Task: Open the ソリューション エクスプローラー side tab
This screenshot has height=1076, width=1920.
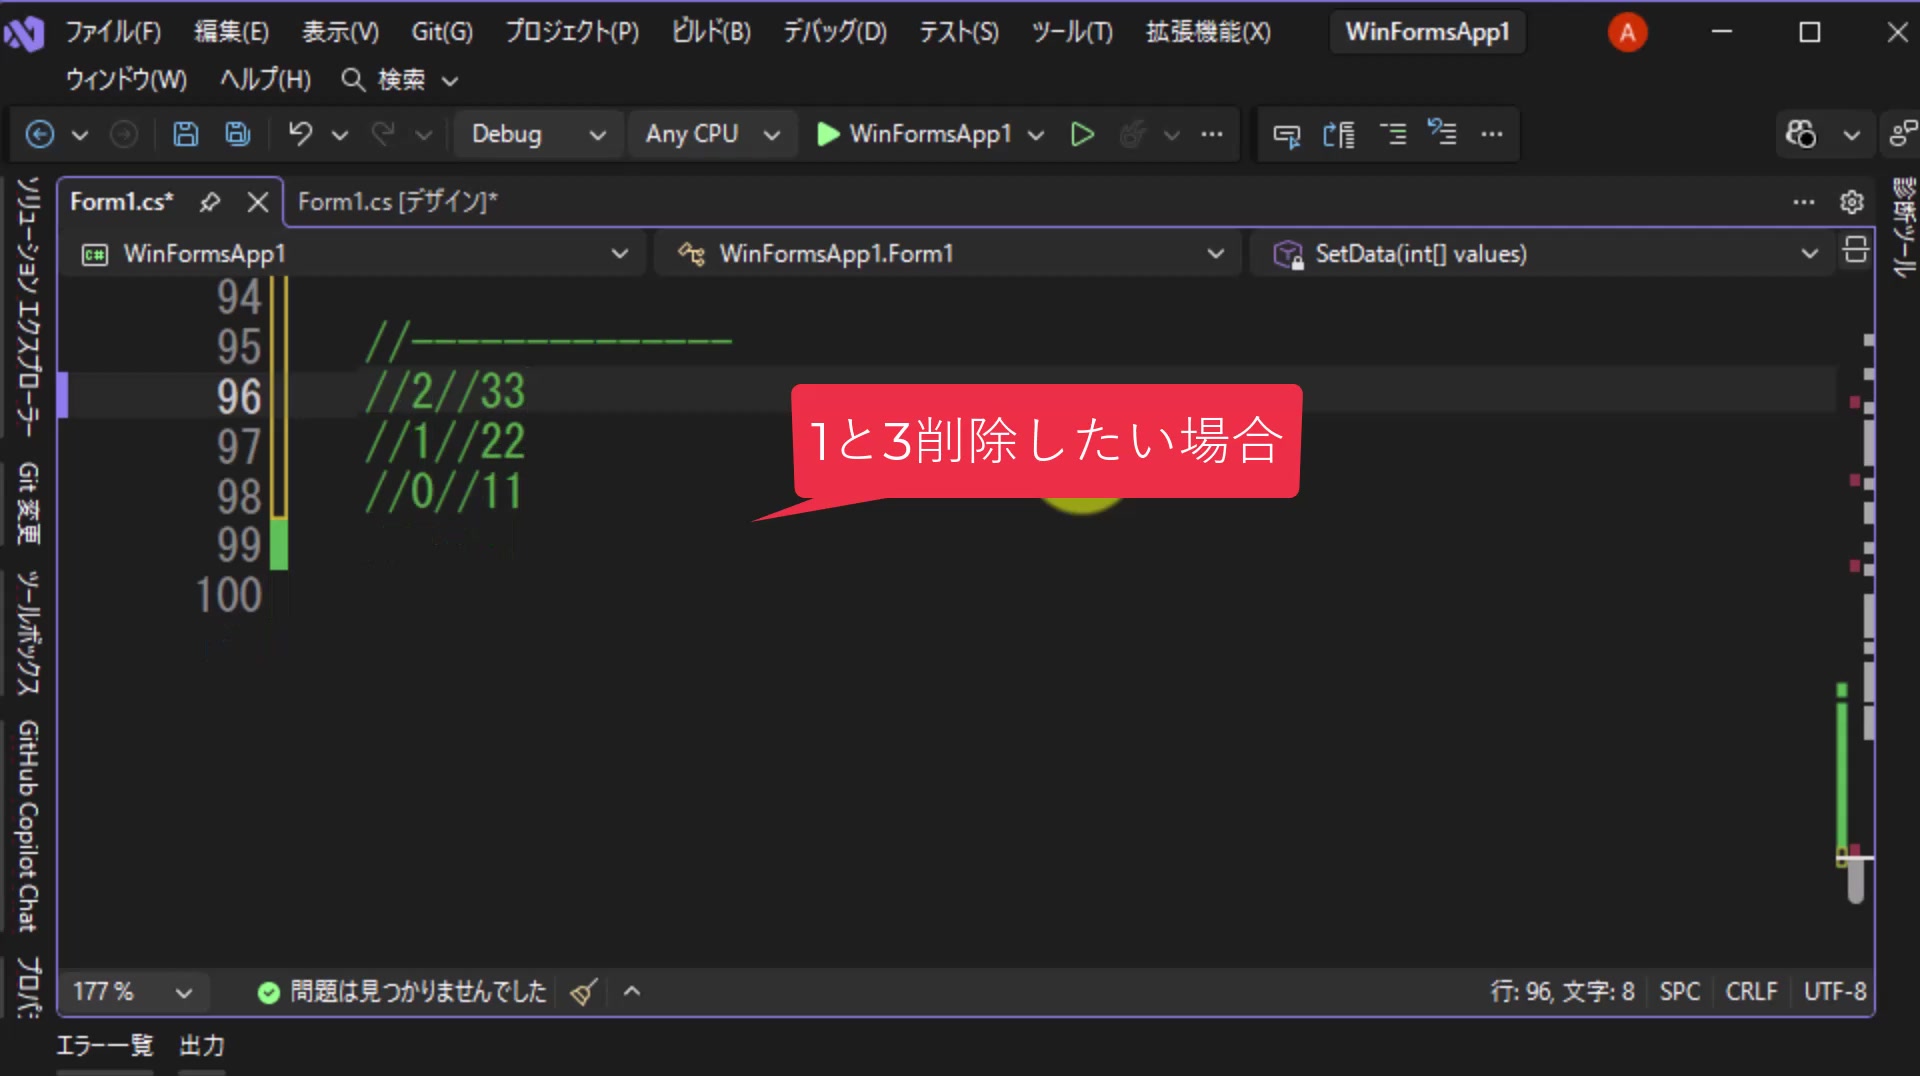Action: point(28,307)
